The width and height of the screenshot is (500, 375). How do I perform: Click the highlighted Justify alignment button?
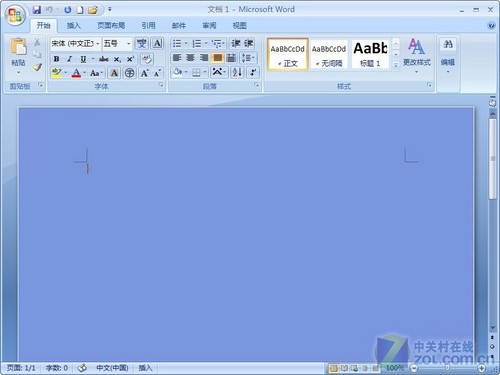[x=218, y=58]
